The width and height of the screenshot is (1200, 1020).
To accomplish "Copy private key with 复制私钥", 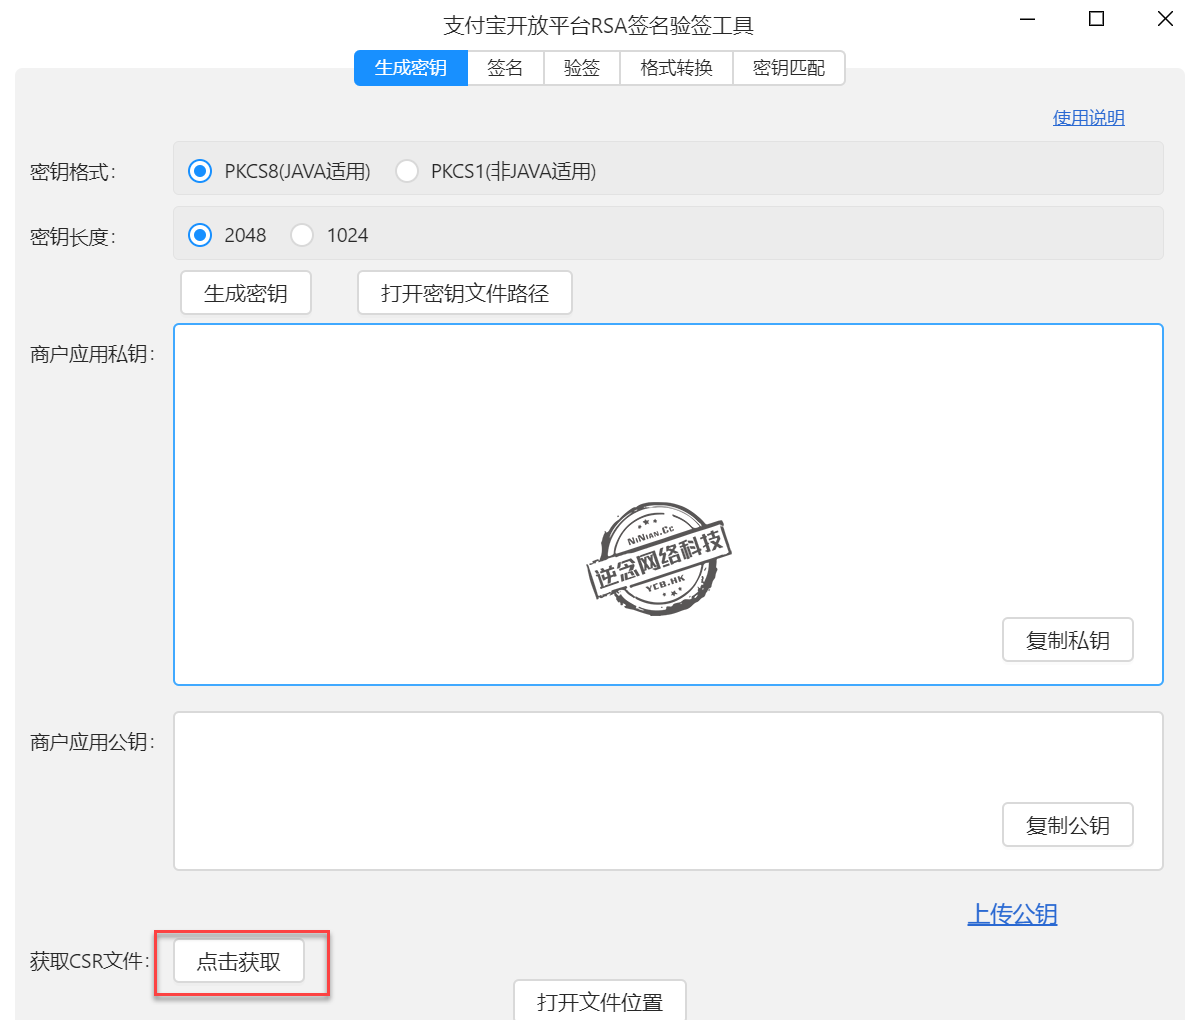I will (x=1068, y=640).
